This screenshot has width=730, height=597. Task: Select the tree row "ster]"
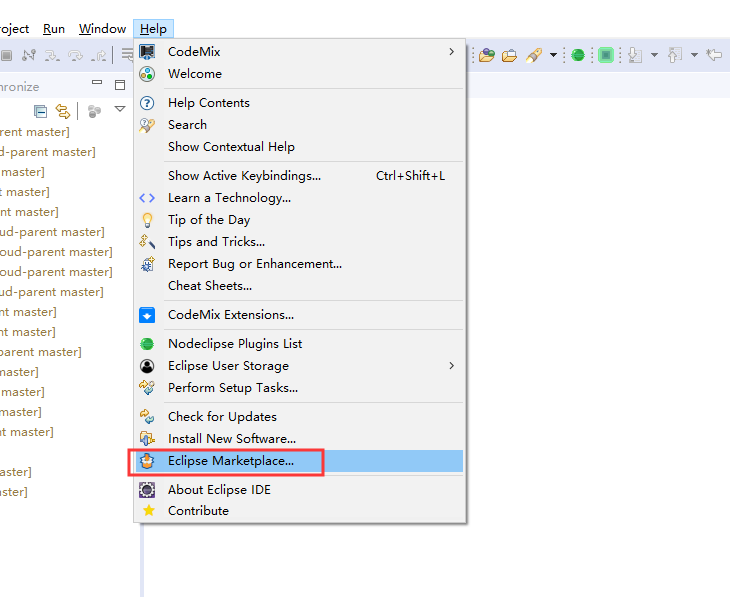click(x=14, y=492)
